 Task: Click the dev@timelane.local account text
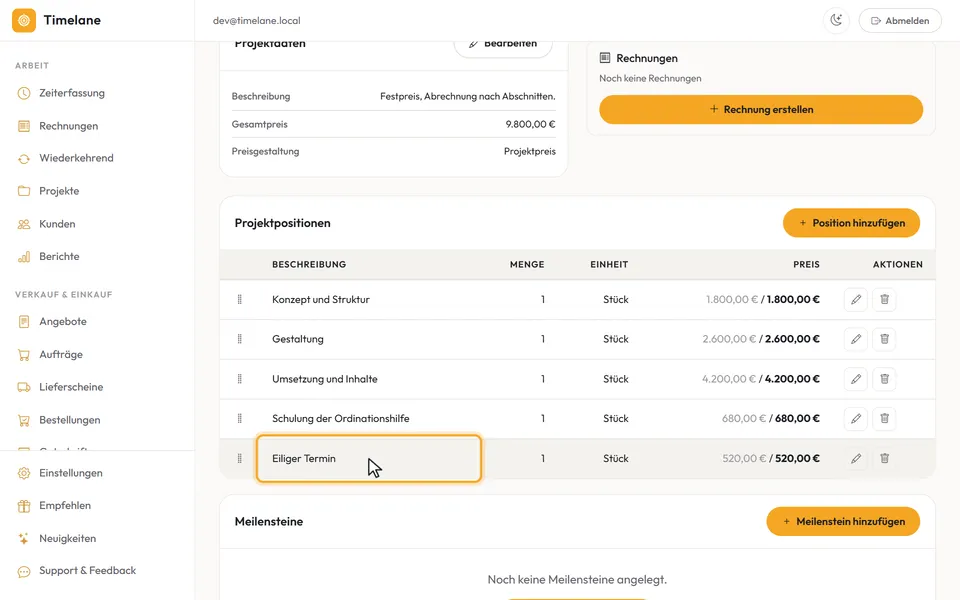(x=257, y=21)
